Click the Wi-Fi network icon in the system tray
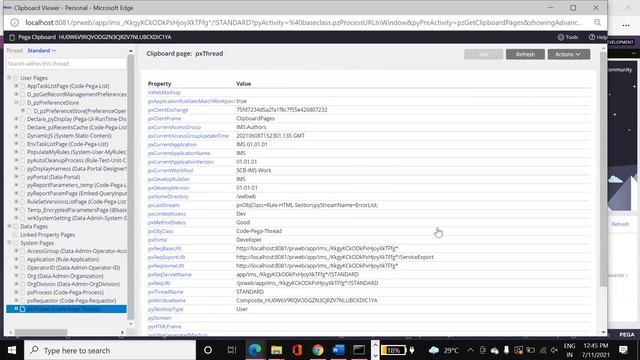Screen dimensions: 640x360 542,350
